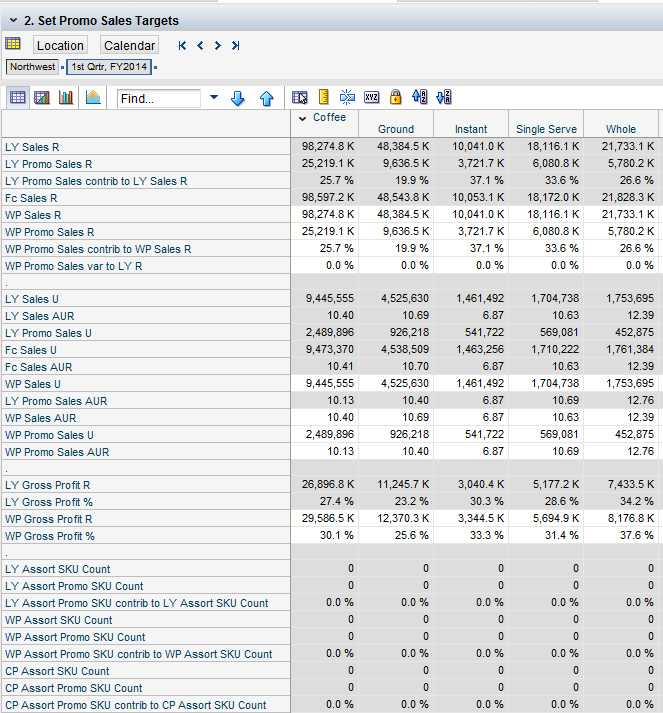The image size is (663, 713).
Task: Click inside the Find text field
Action: point(160,99)
